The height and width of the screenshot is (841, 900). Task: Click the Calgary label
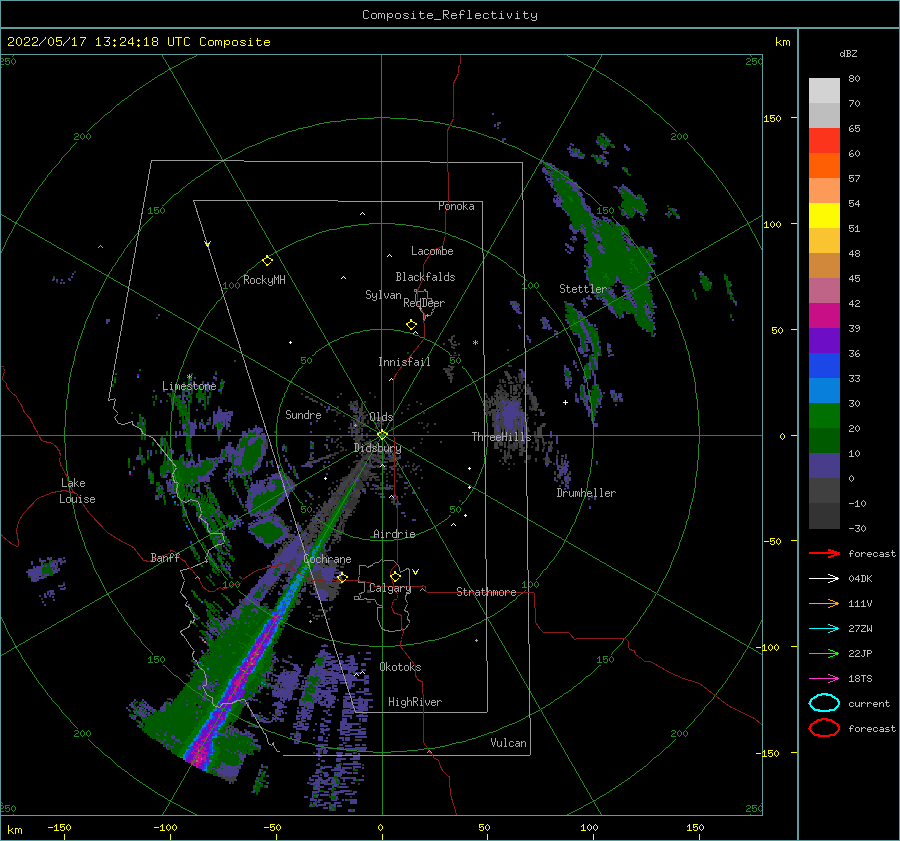pyautogui.click(x=390, y=588)
